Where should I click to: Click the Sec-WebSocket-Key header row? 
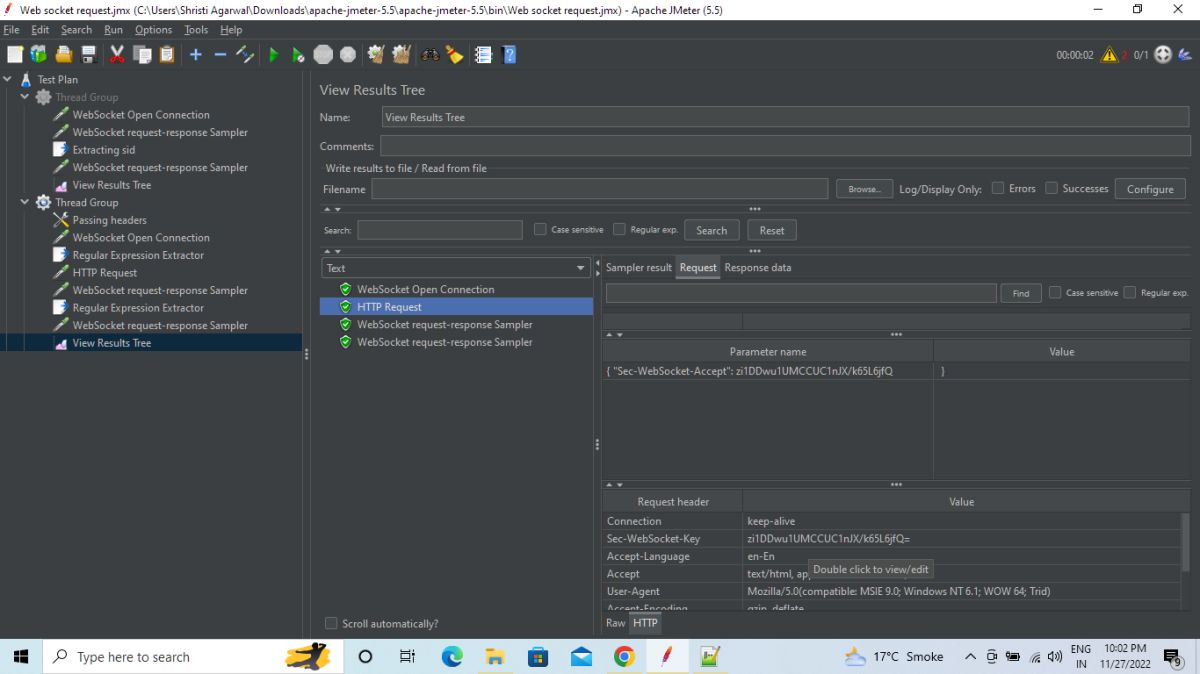(x=891, y=538)
